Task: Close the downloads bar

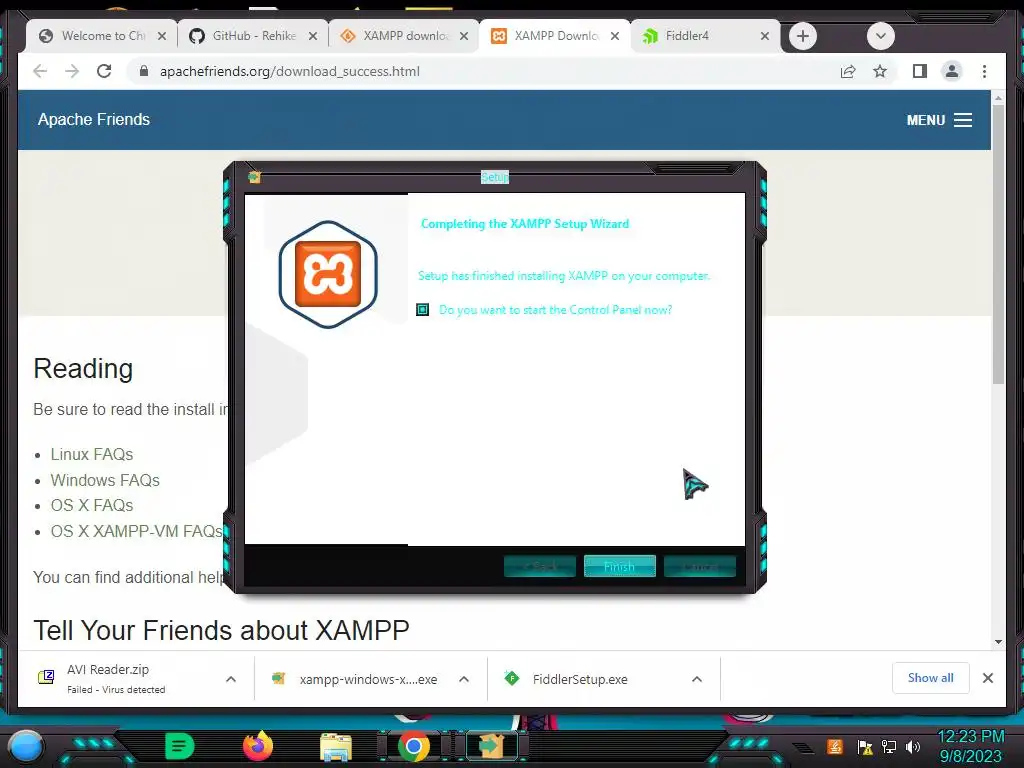Action: [x=988, y=678]
